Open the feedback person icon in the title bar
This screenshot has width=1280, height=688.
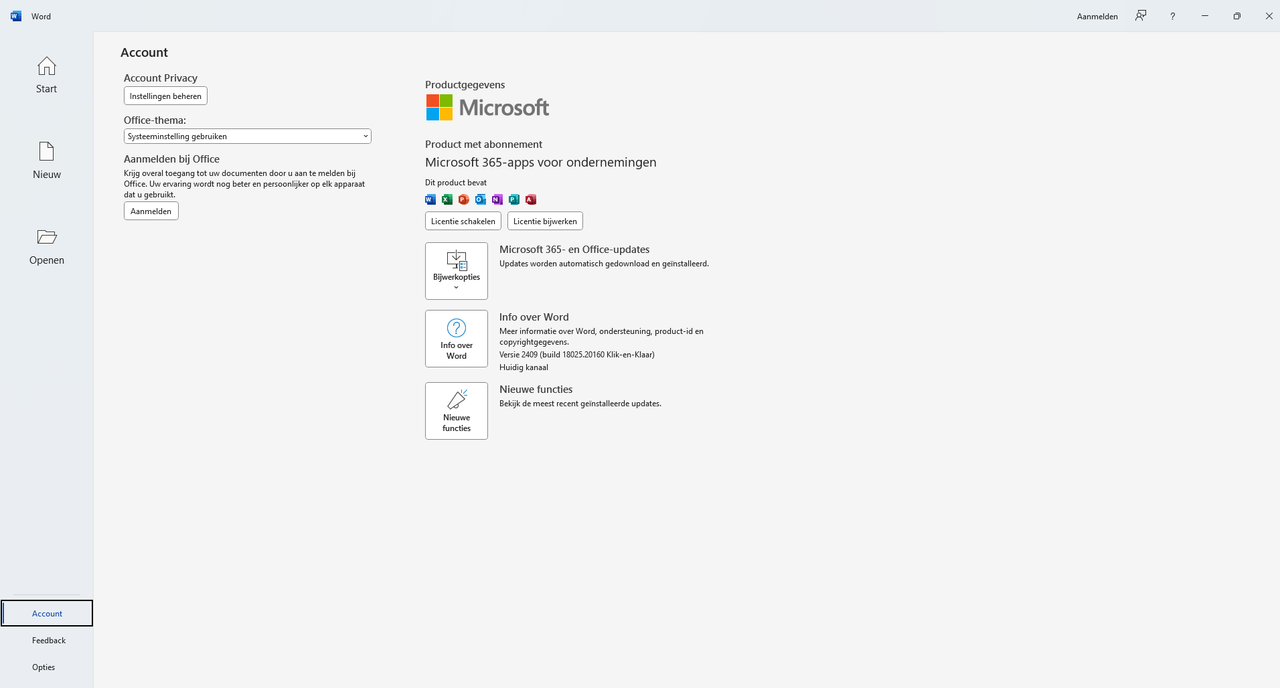click(1140, 16)
